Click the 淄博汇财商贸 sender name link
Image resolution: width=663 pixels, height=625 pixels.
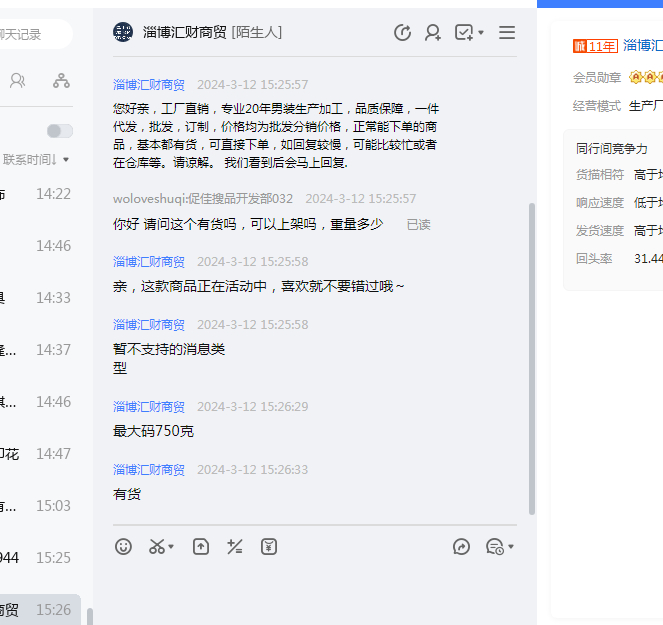[x=149, y=85]
